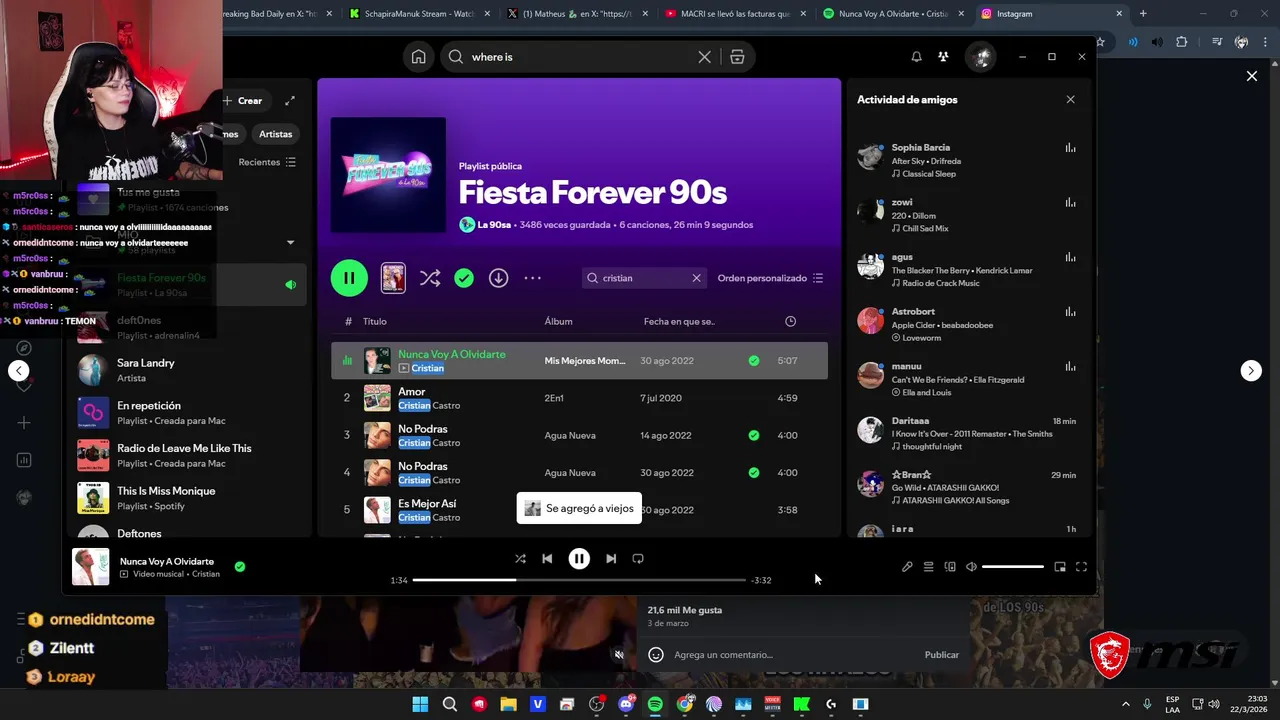The height and width of the screenshot is (720, 1280).
Task: Expand library panel with arrows icon
Action: pyautogui.click(x=290, y=100)
